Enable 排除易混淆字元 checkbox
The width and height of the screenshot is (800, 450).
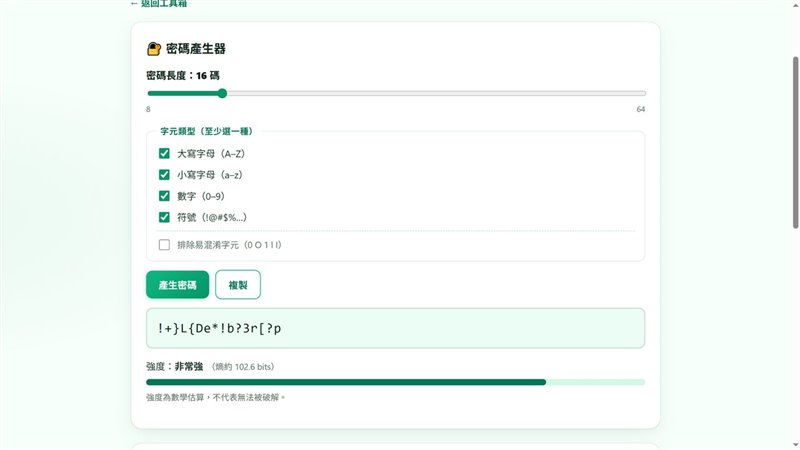pyautogui.click(x=164, y=245)
